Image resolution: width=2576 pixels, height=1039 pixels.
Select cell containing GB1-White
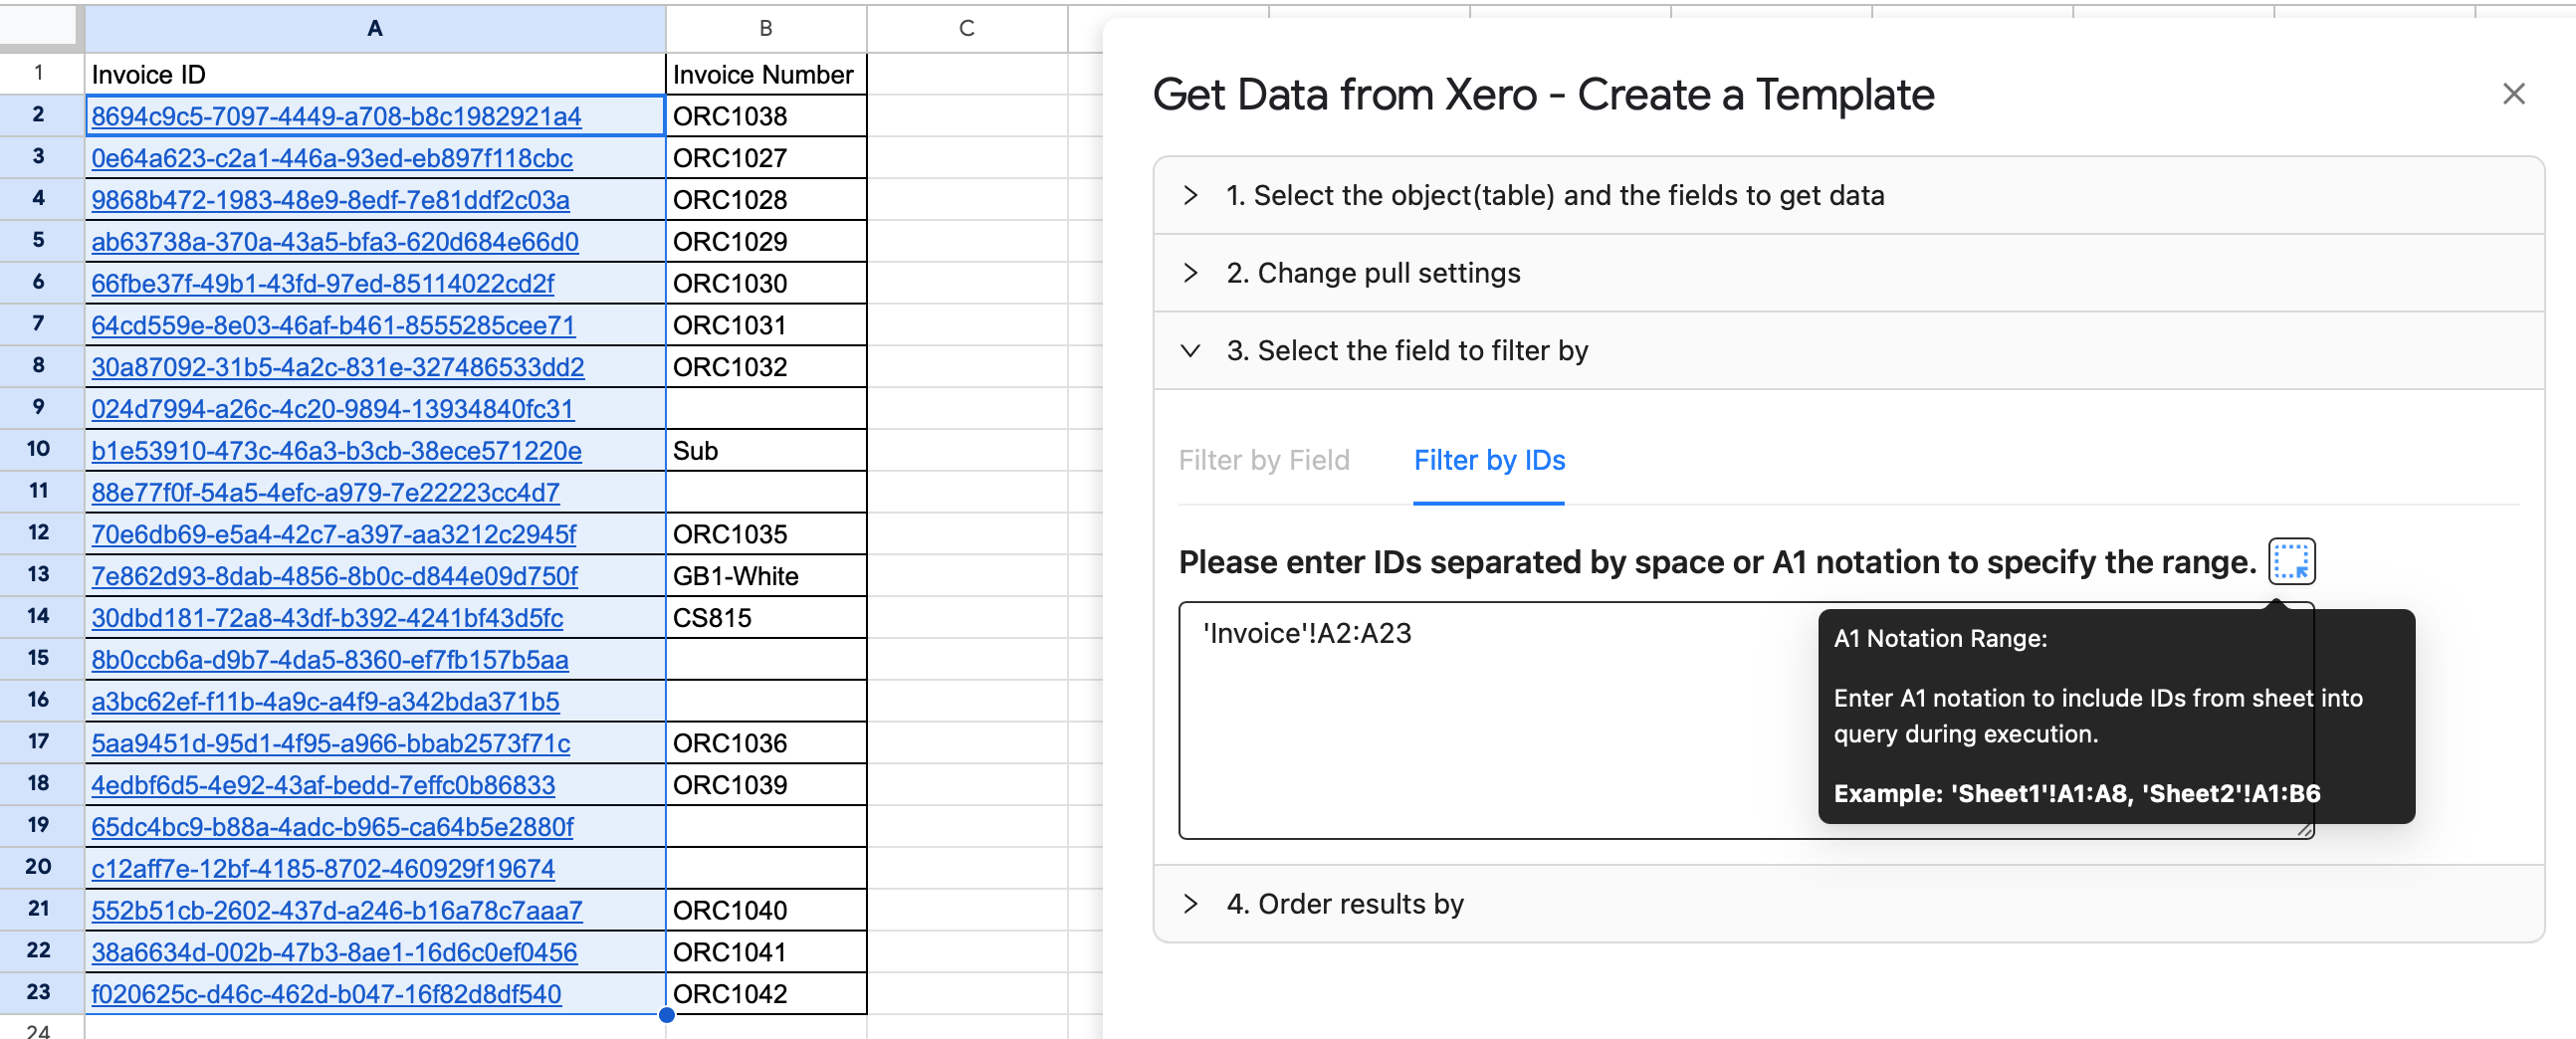(766, 576)
